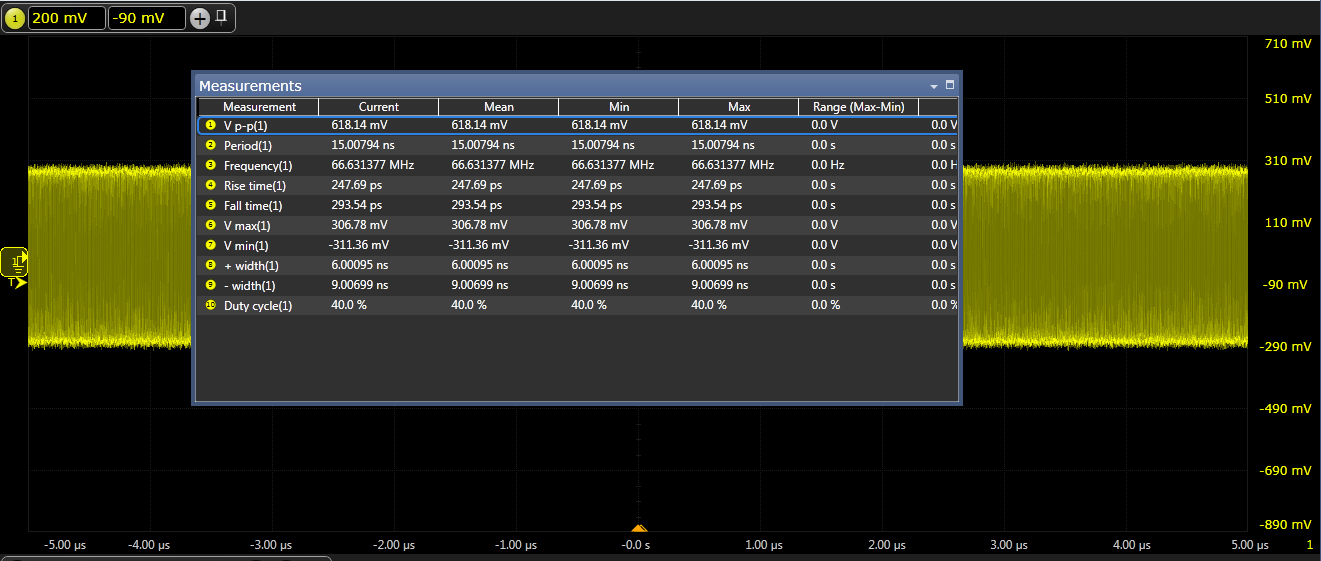Toggle channel 1 yellow button
Image resolution: width=1321 pixels, height=561 pixels.
point(15,18)
